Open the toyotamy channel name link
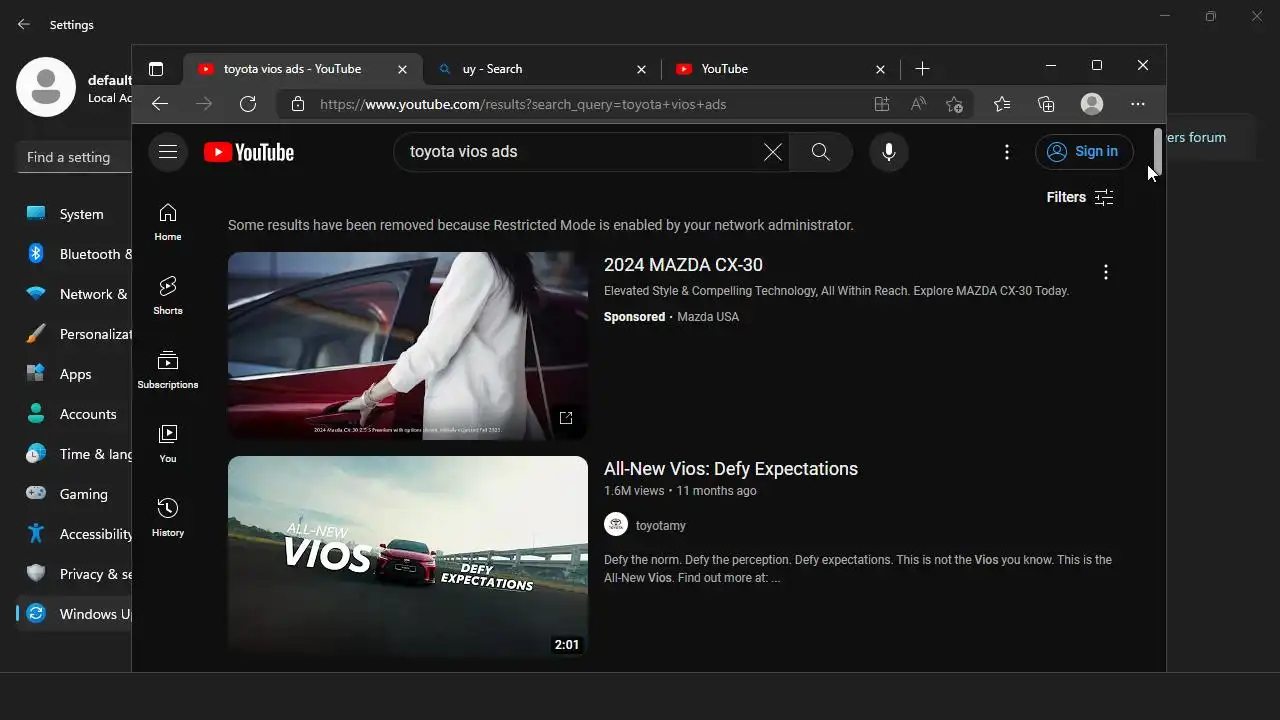This screenshot has height=720, width=1280. pyautogui.click(x=661, y=525)
